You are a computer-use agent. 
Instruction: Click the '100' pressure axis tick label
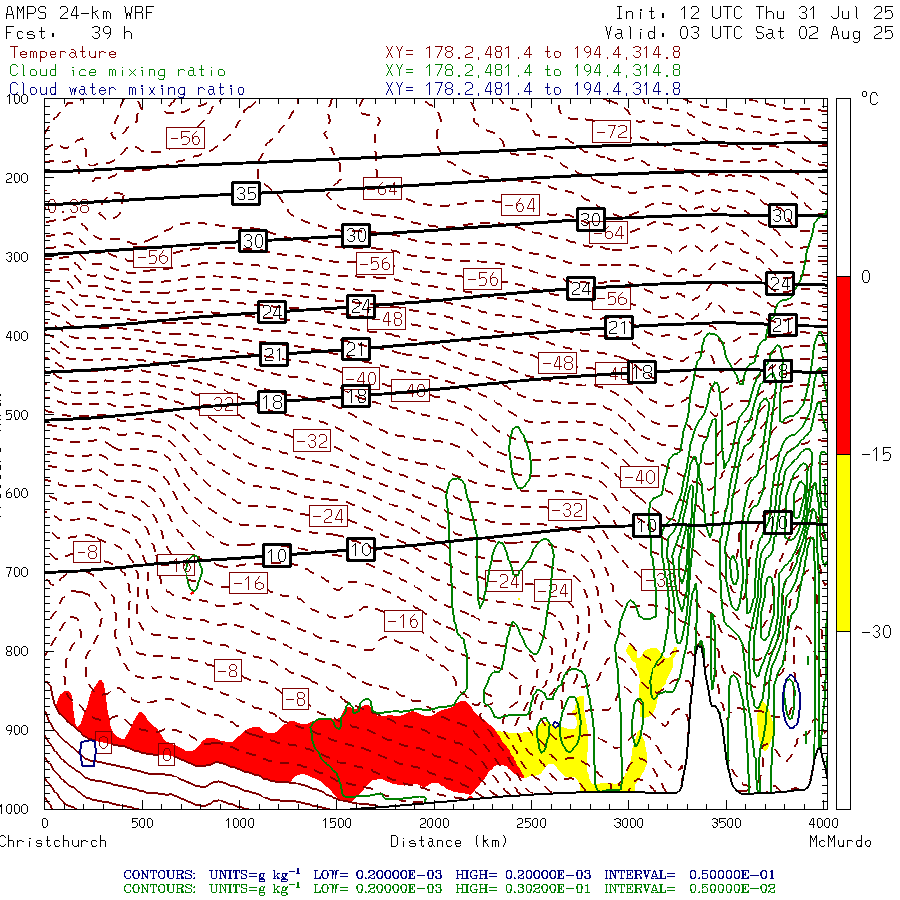pyautogui.click(x=17, y=99)
